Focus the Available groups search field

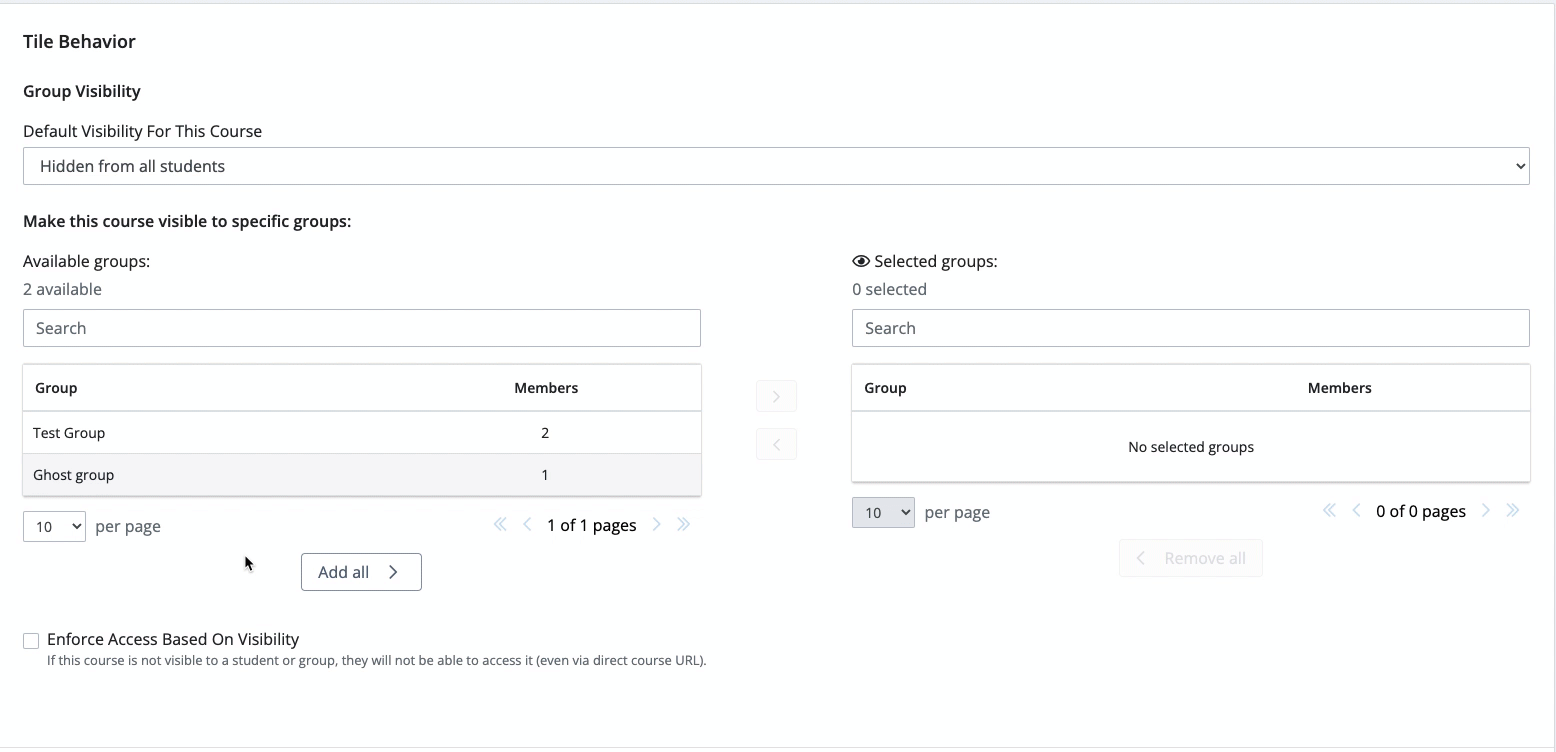361,328
